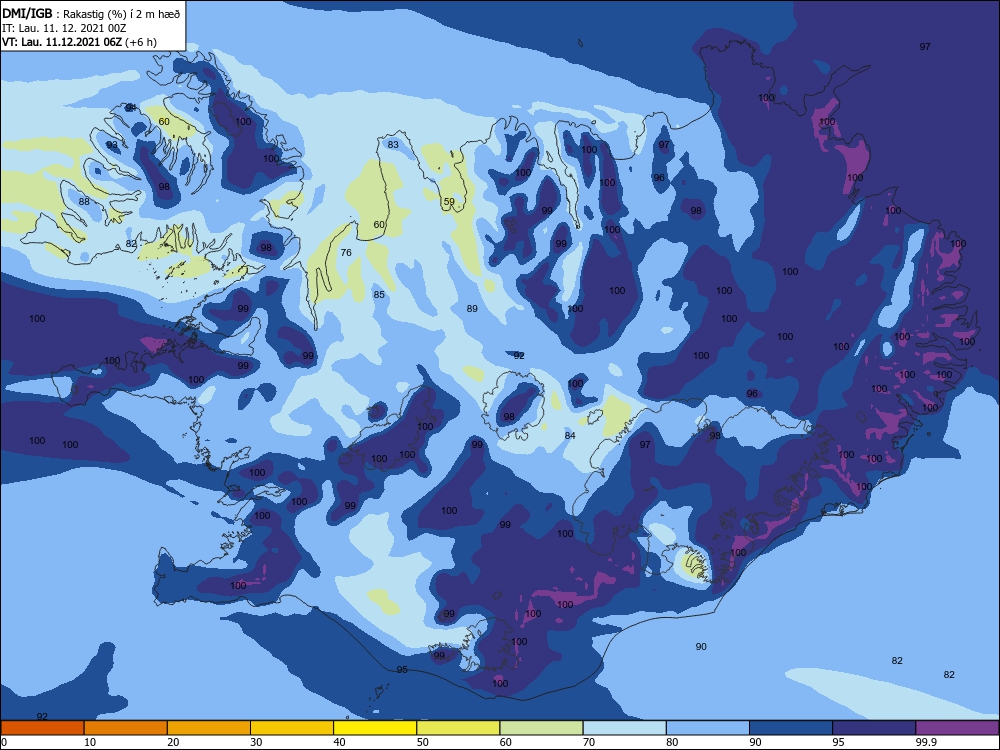Click the dark navy 95–99.9 legend swatch
1000x750 pixels.
coord(874,728)
